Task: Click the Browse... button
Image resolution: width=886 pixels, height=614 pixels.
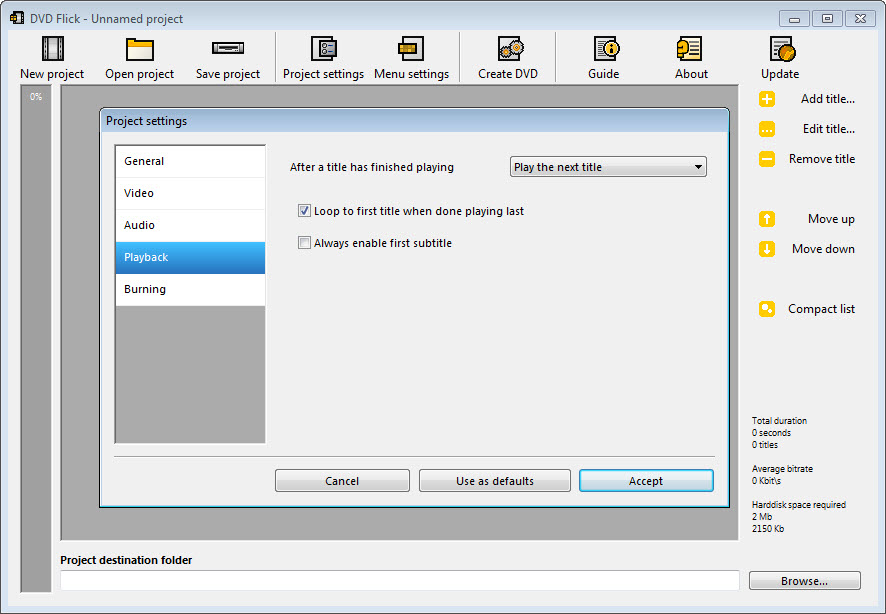Action: point(805,581)
